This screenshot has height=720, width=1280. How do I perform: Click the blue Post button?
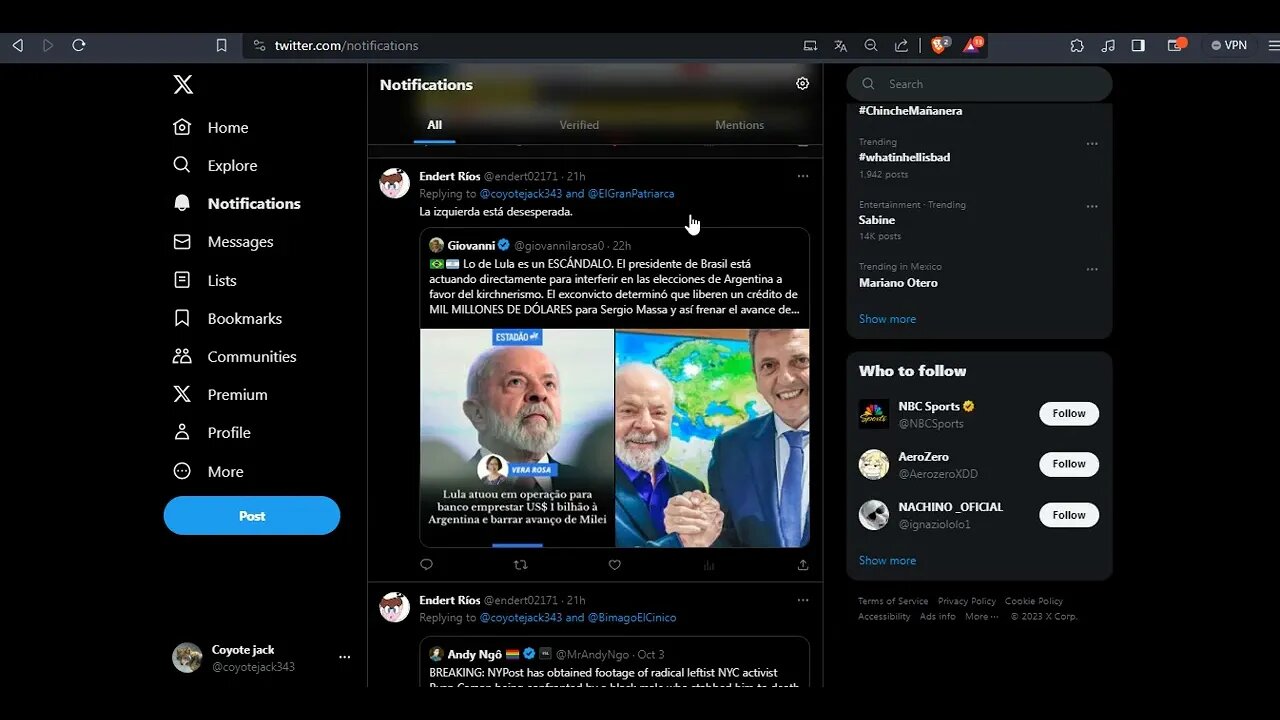(x=252, y=516)
